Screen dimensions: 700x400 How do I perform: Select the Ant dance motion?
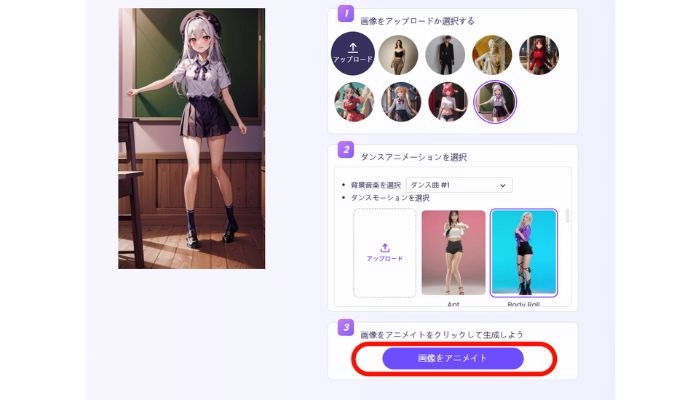click(x=453, y=252)
